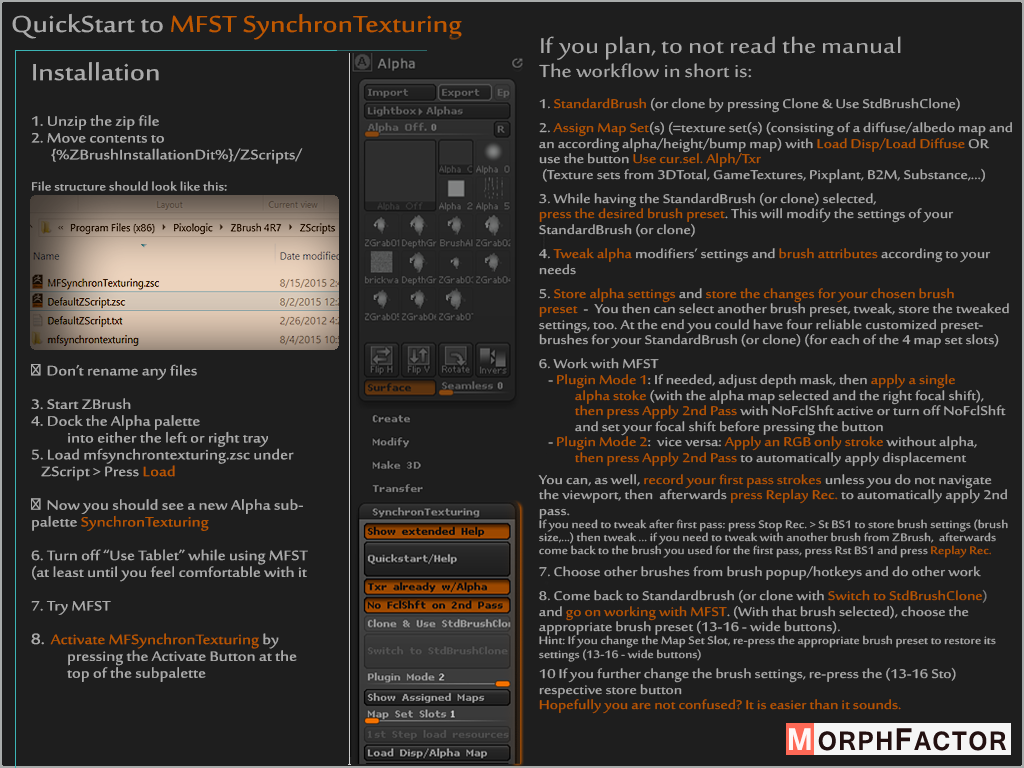
Task: Click the Program Files (x86) breadcrumb
Action: tap(112, 228)
